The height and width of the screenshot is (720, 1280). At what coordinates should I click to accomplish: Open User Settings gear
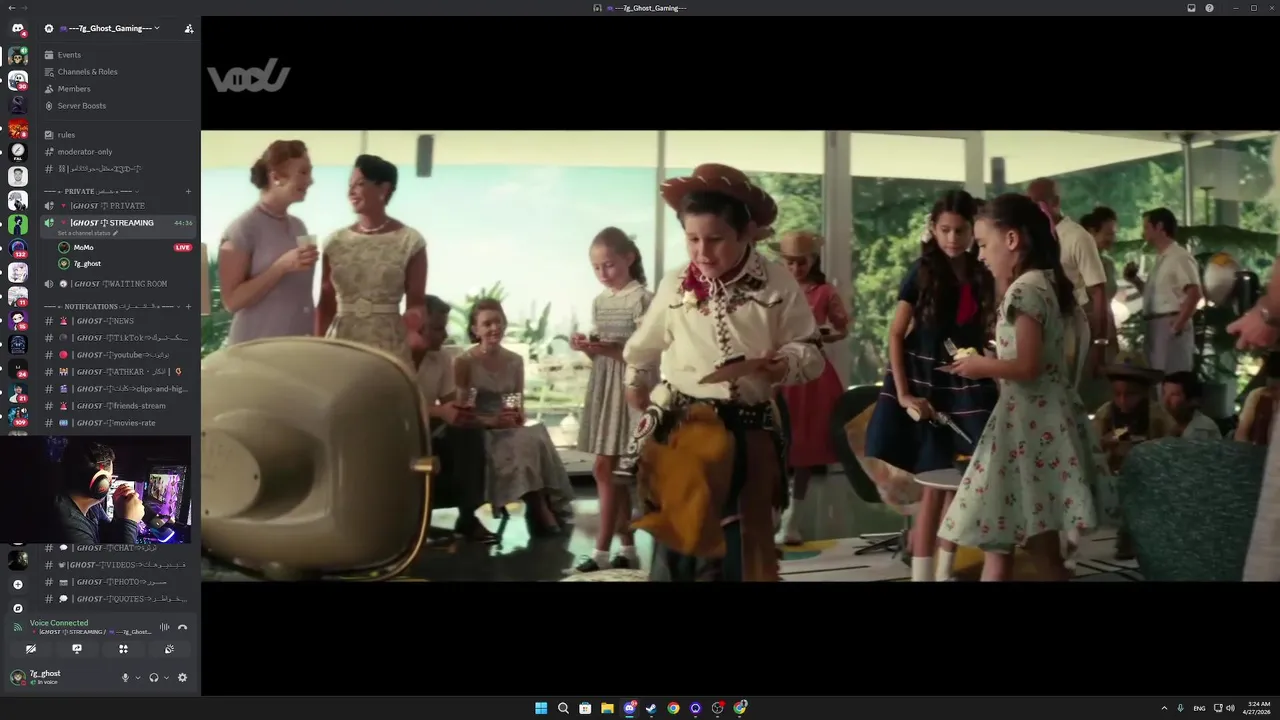tap(182, 678)
